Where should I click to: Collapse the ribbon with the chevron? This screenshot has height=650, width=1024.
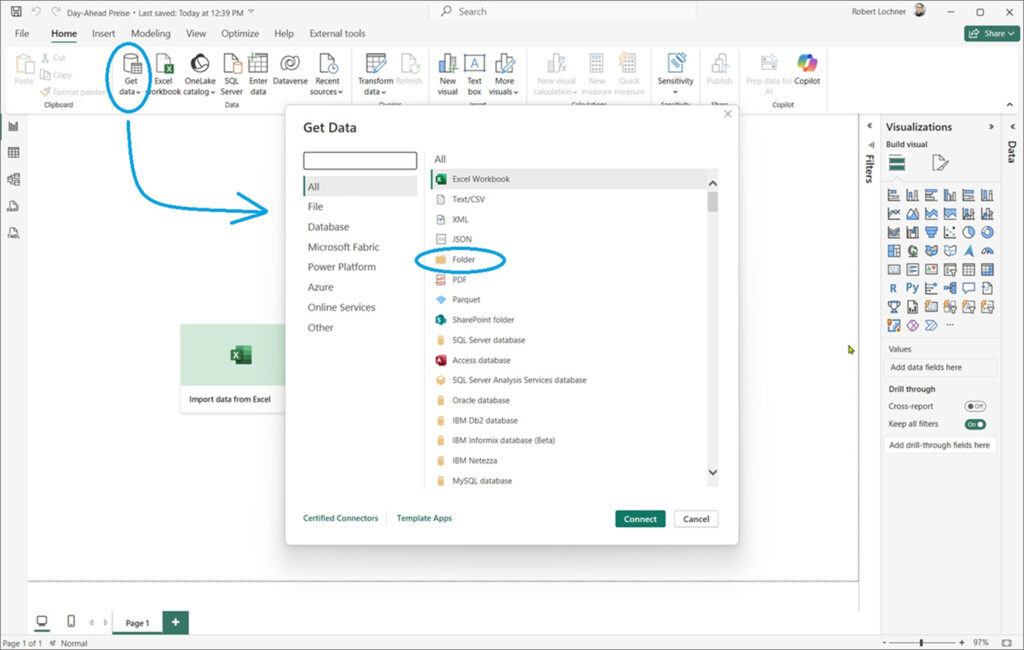point(1010,105)
